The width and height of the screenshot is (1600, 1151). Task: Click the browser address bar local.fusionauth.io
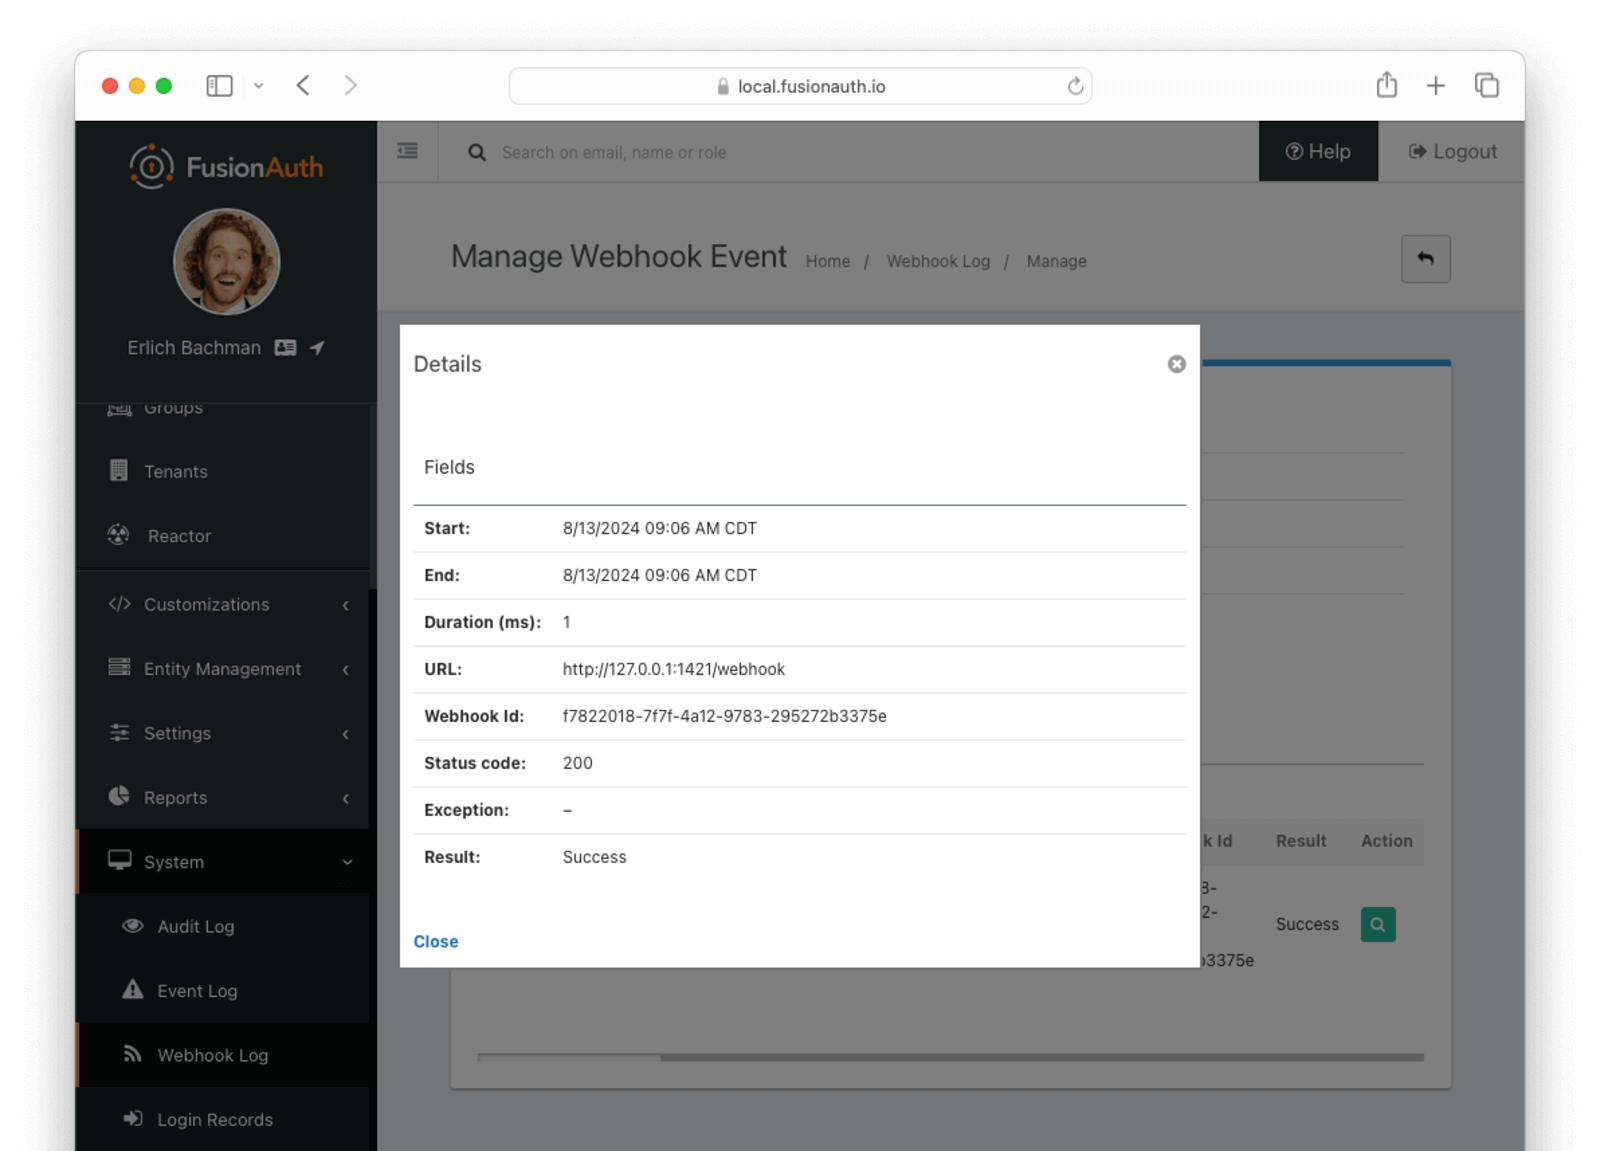[800, 86]
